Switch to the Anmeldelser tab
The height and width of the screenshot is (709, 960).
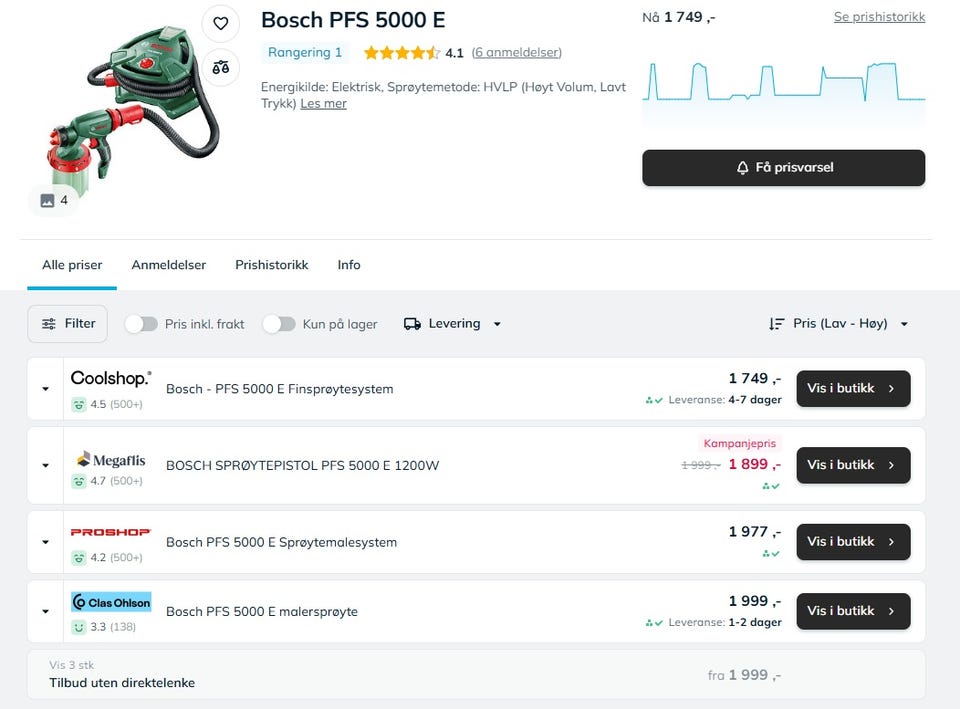[x=168, y=265]
